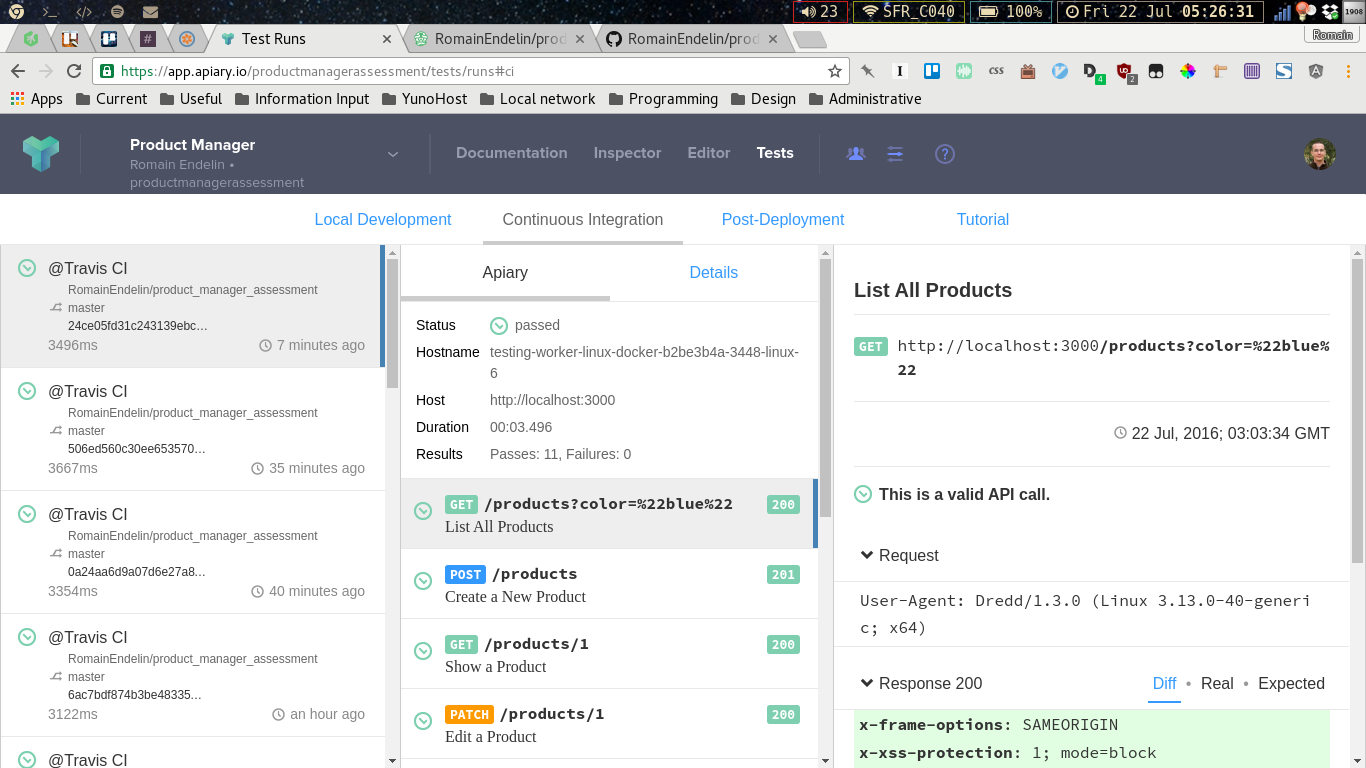The image size is (1366, 768).
Task: Select Travis CI run from an hour ago
Action: pos(192,675)
